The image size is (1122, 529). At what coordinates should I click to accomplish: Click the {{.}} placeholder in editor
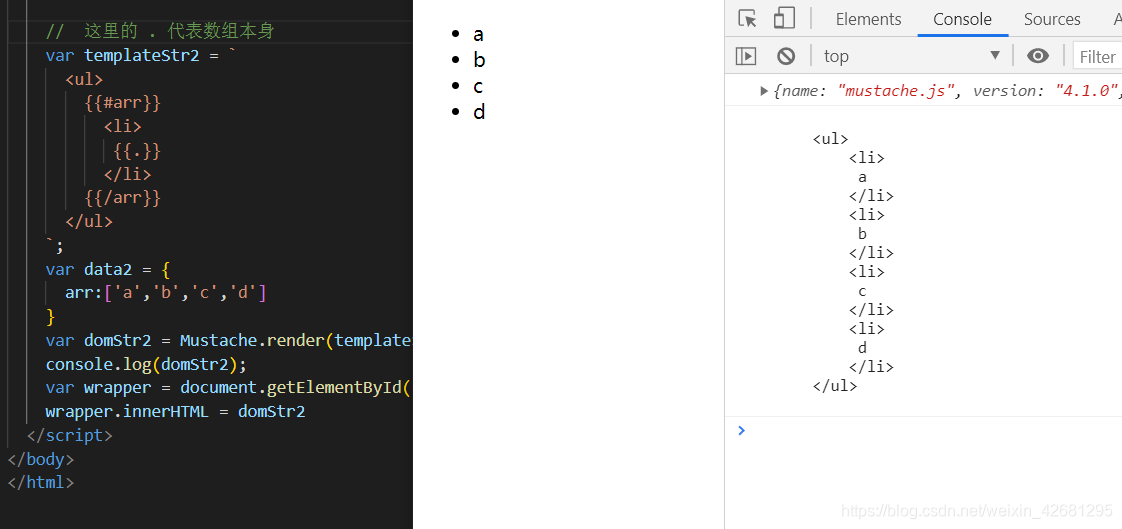click(x=137, y=150)
